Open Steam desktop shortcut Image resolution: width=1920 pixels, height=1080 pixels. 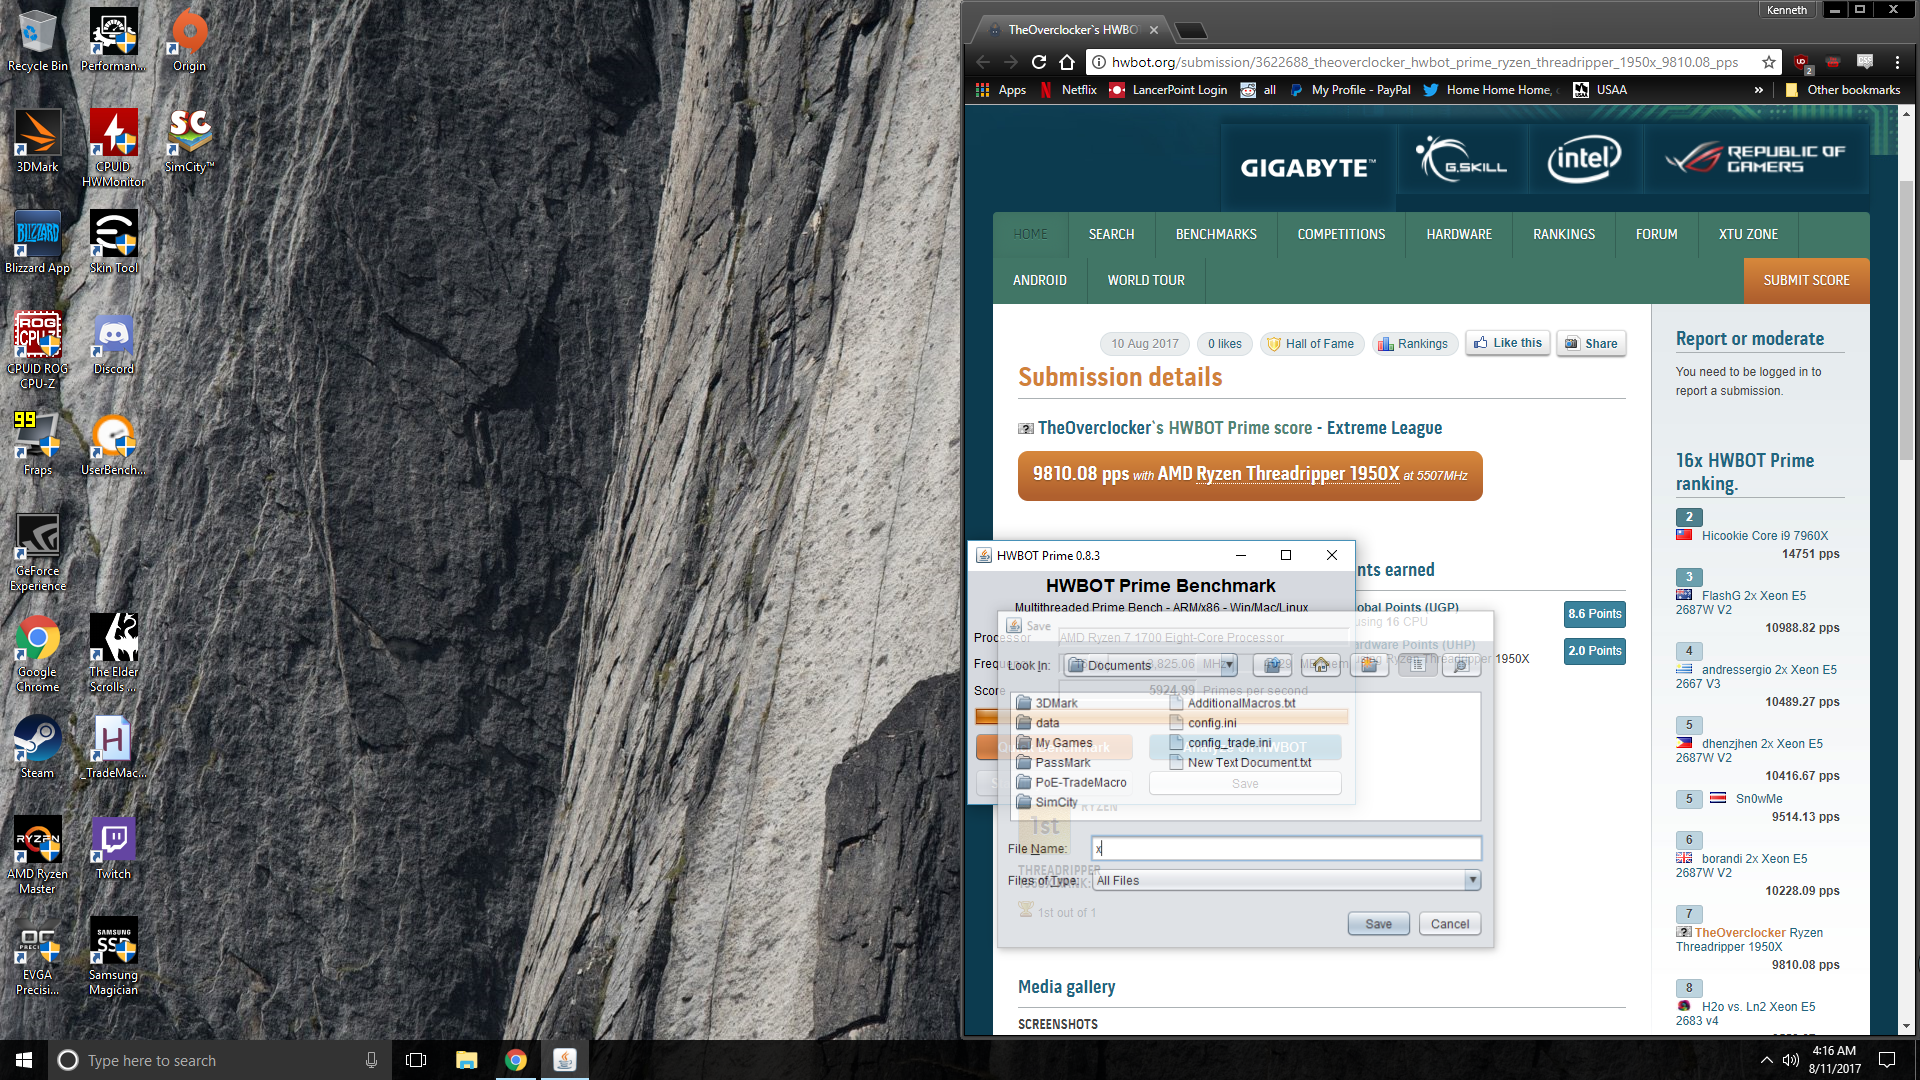click(37, 747)
